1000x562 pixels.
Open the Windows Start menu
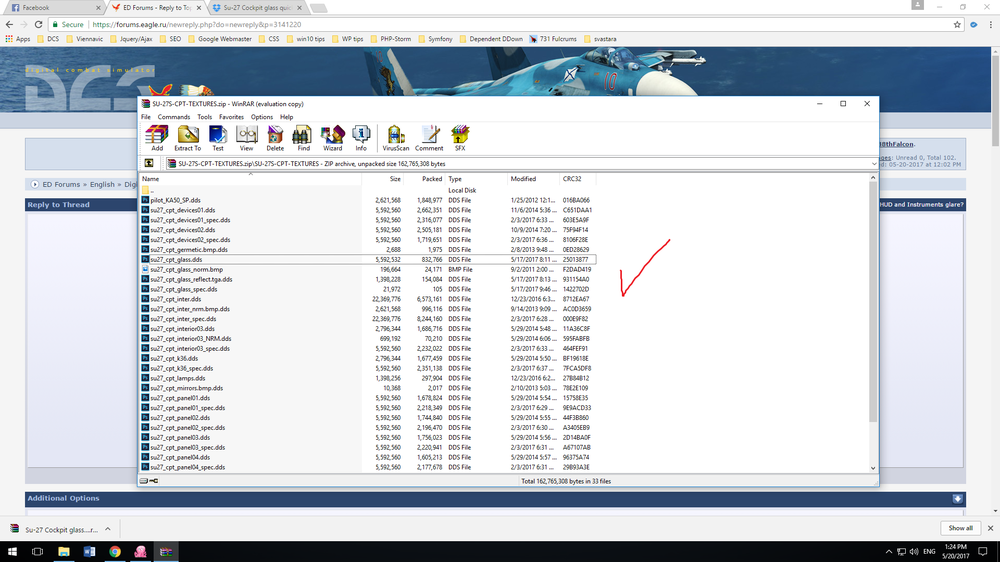(12, 552)
